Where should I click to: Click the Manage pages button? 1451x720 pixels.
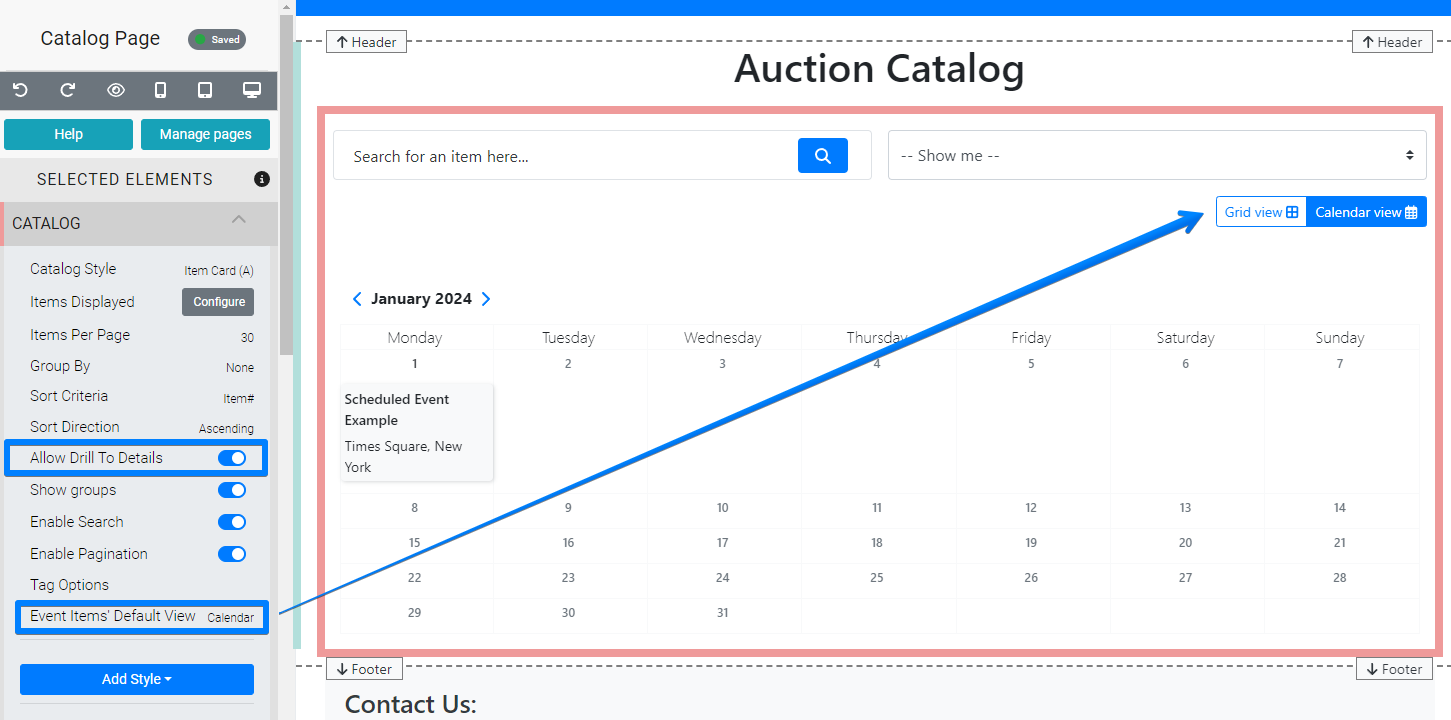pyautogui.click(x=206, y=134)
